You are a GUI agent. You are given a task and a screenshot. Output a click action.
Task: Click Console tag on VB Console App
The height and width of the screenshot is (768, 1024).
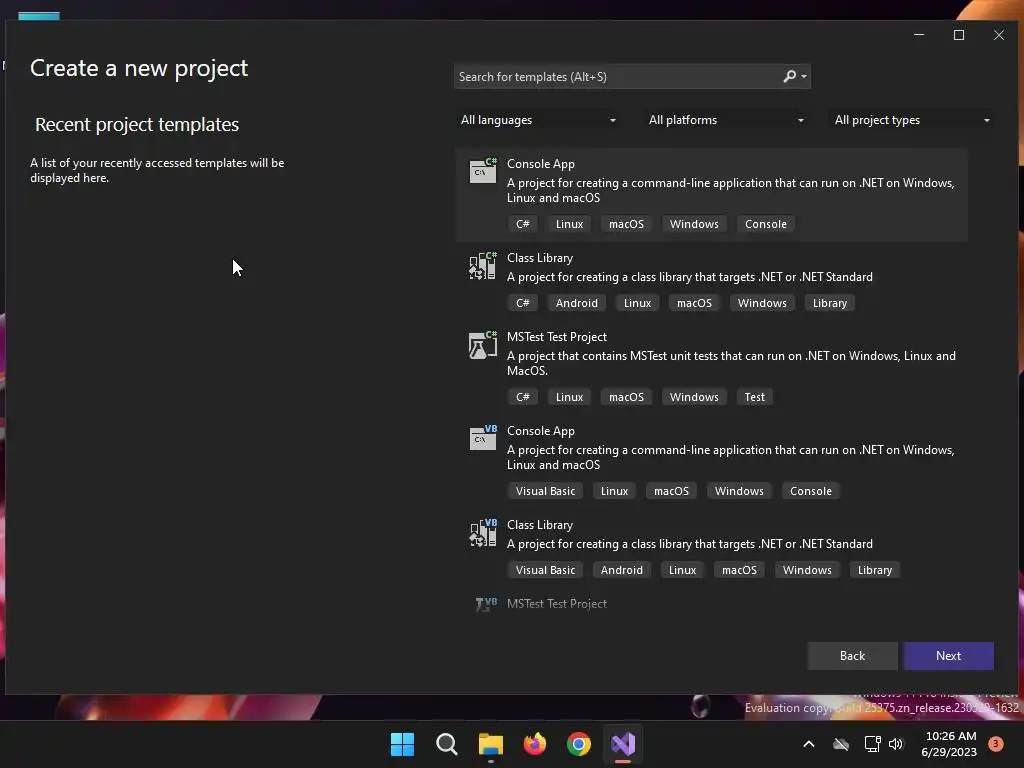811,491
